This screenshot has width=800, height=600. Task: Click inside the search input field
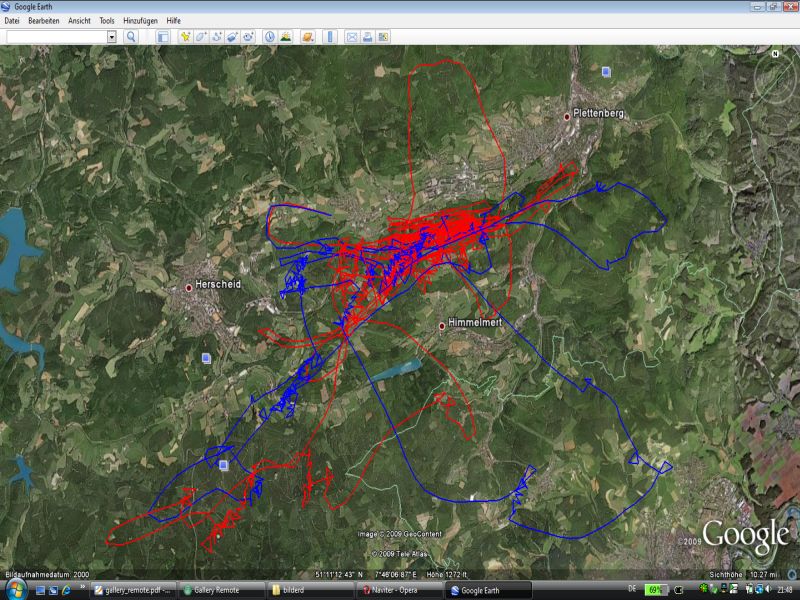(55, 37)
